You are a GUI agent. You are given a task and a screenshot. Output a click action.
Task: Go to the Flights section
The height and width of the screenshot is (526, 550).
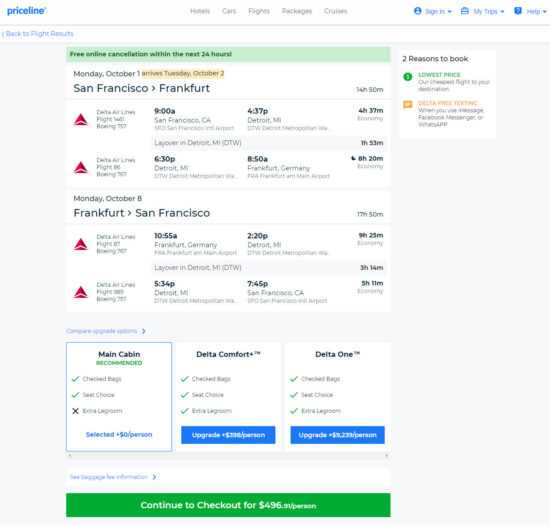(259, 11)
